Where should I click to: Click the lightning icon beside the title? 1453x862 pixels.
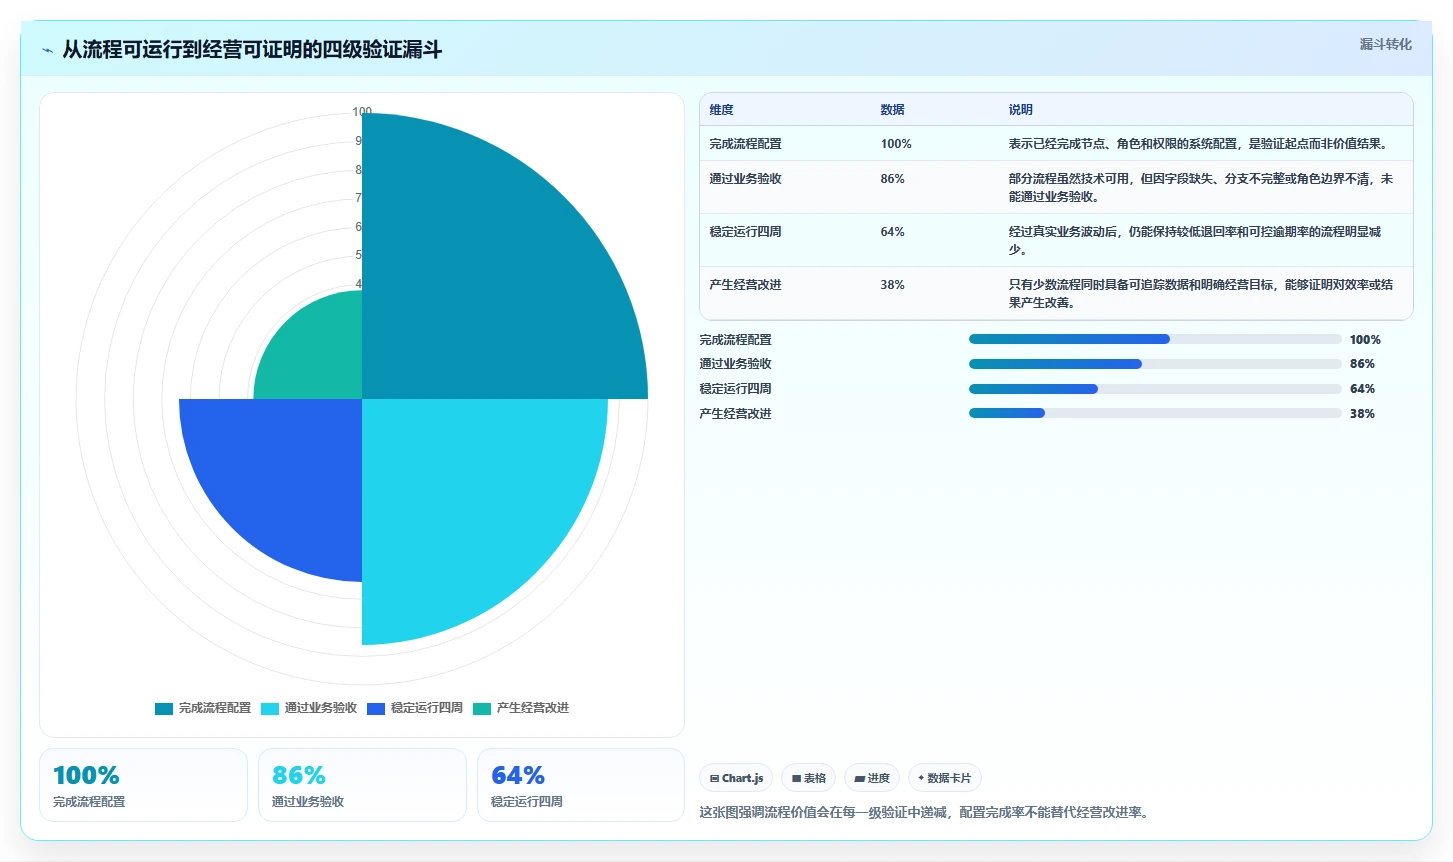(x=48, y=50)
